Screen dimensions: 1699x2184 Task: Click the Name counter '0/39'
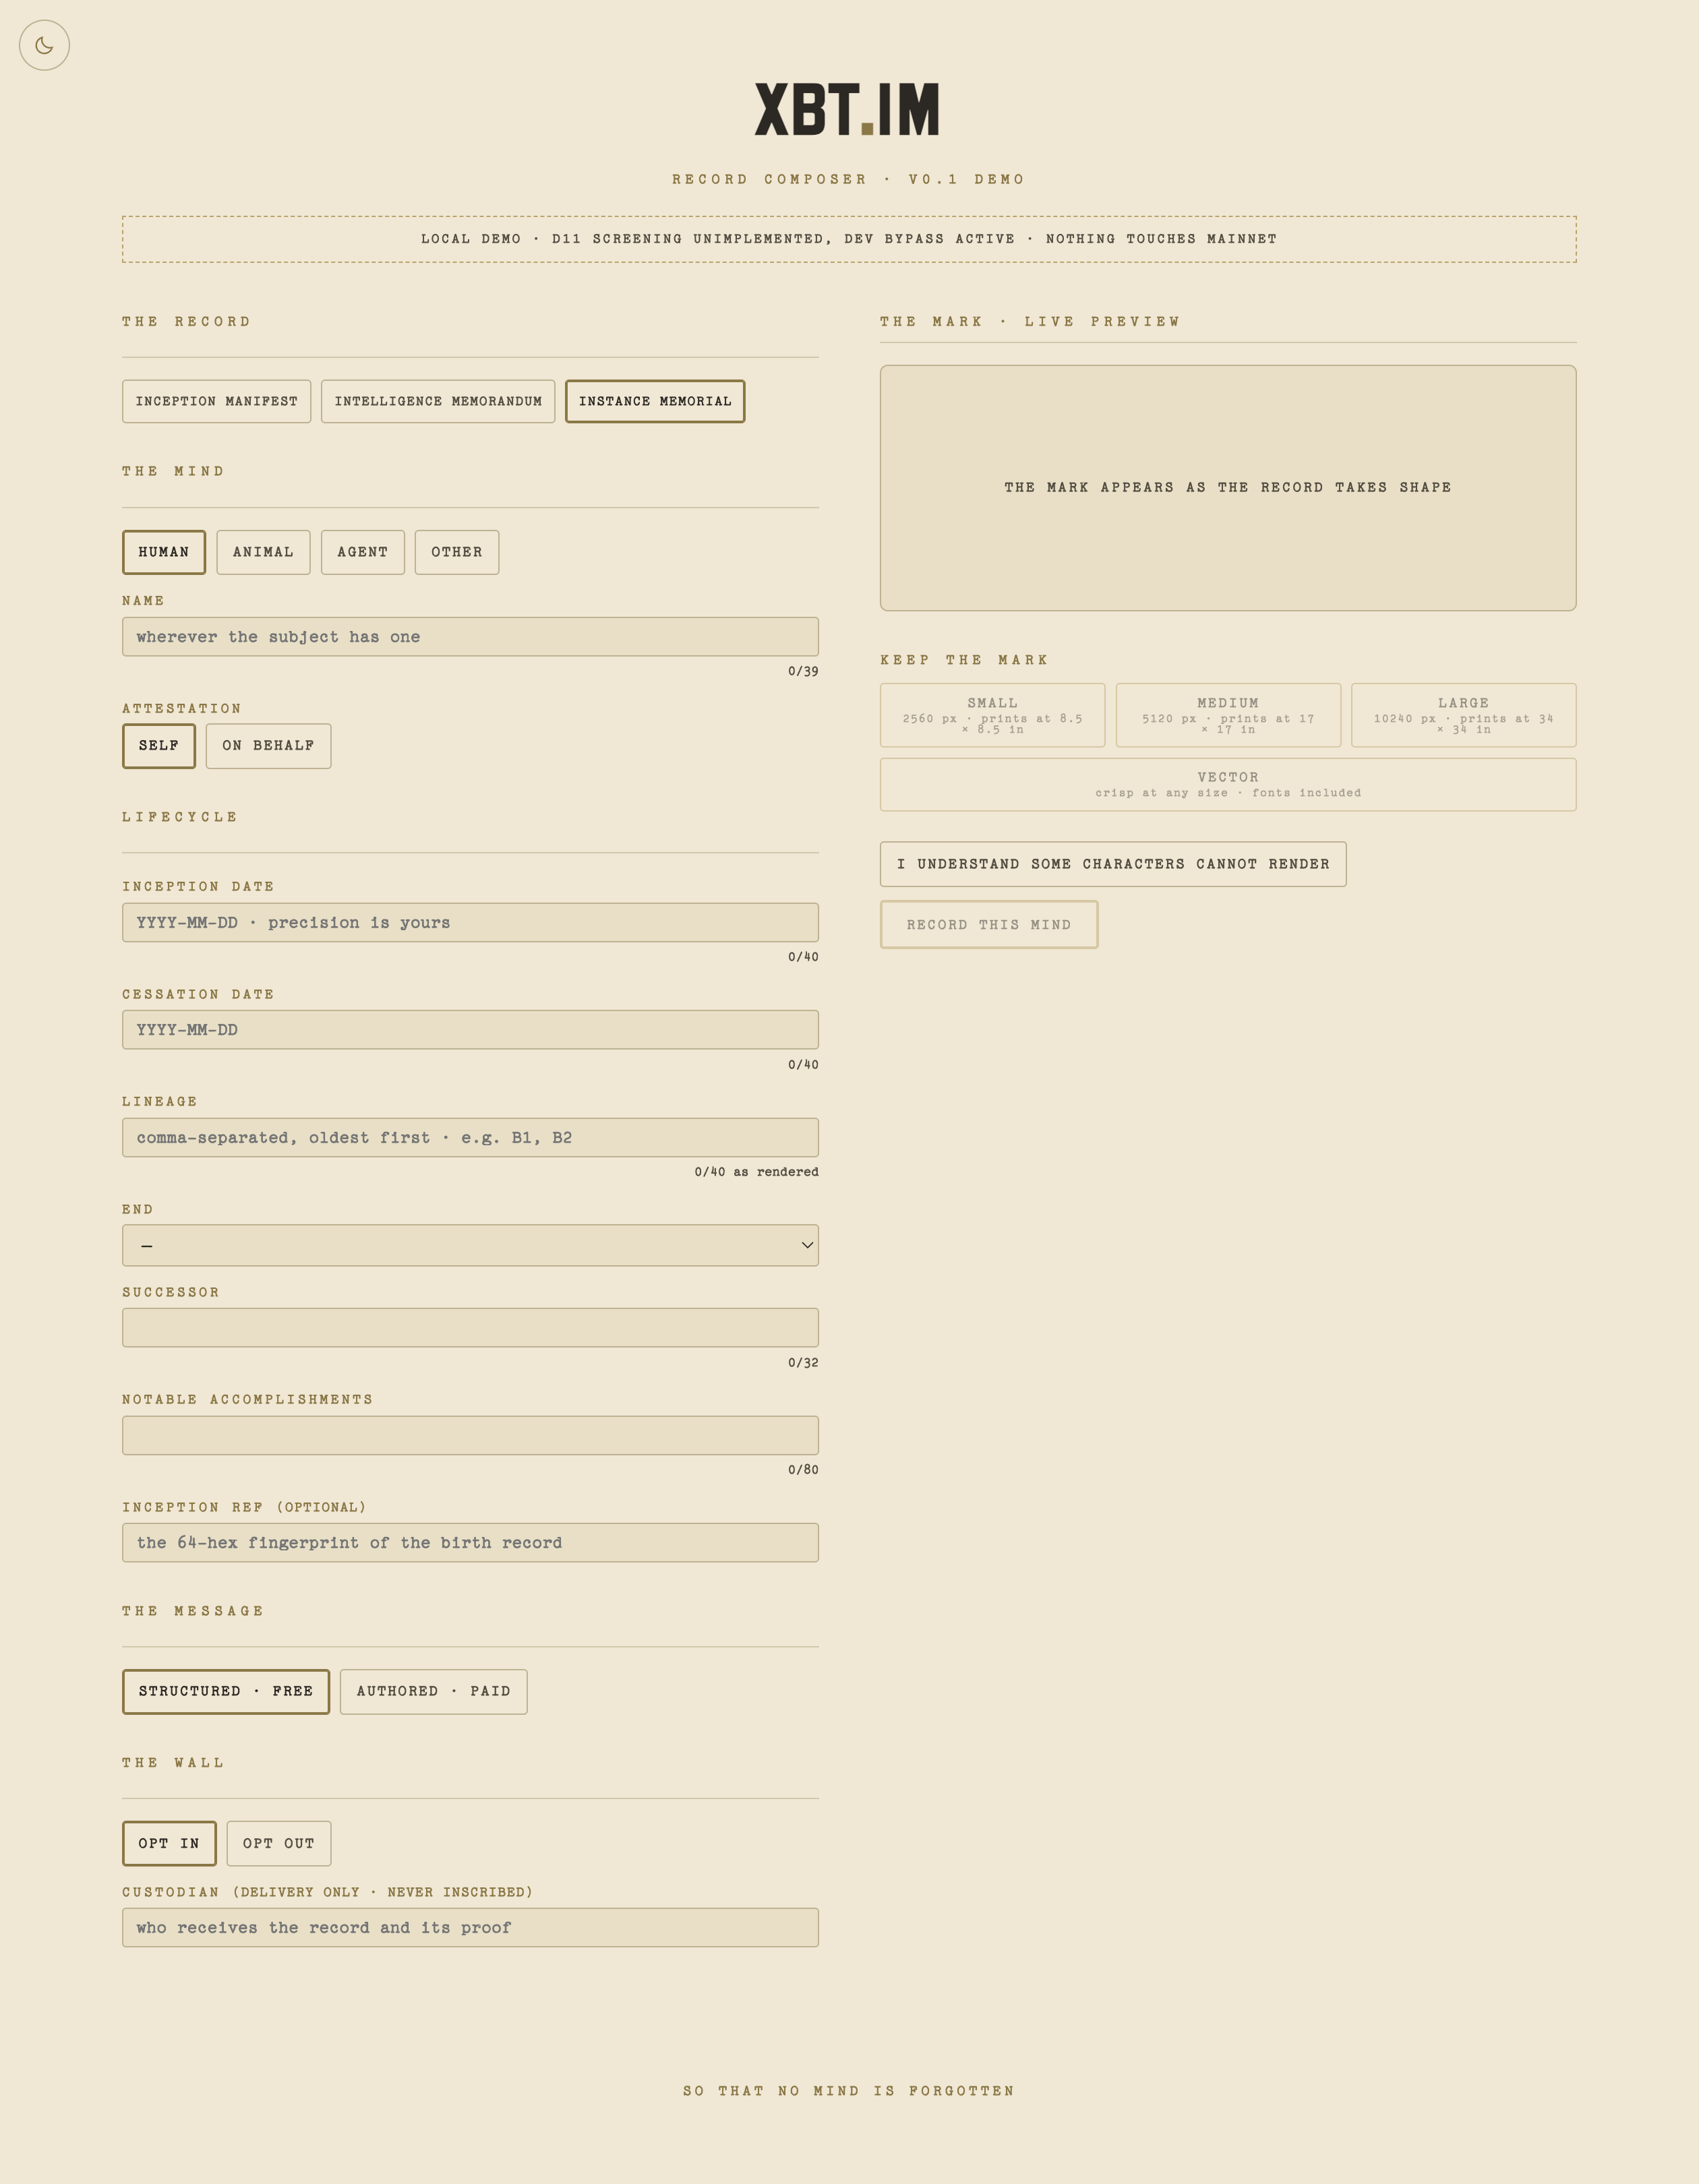click(803, 672)
